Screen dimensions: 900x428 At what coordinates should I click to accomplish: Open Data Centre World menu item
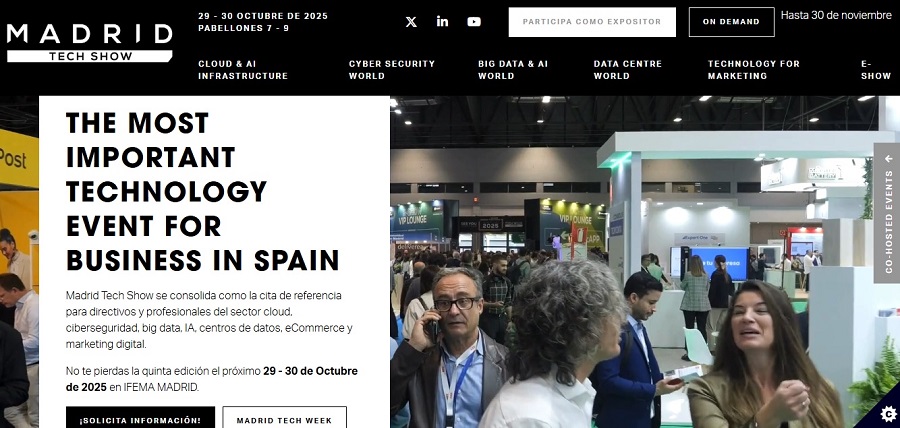[627, 70]
